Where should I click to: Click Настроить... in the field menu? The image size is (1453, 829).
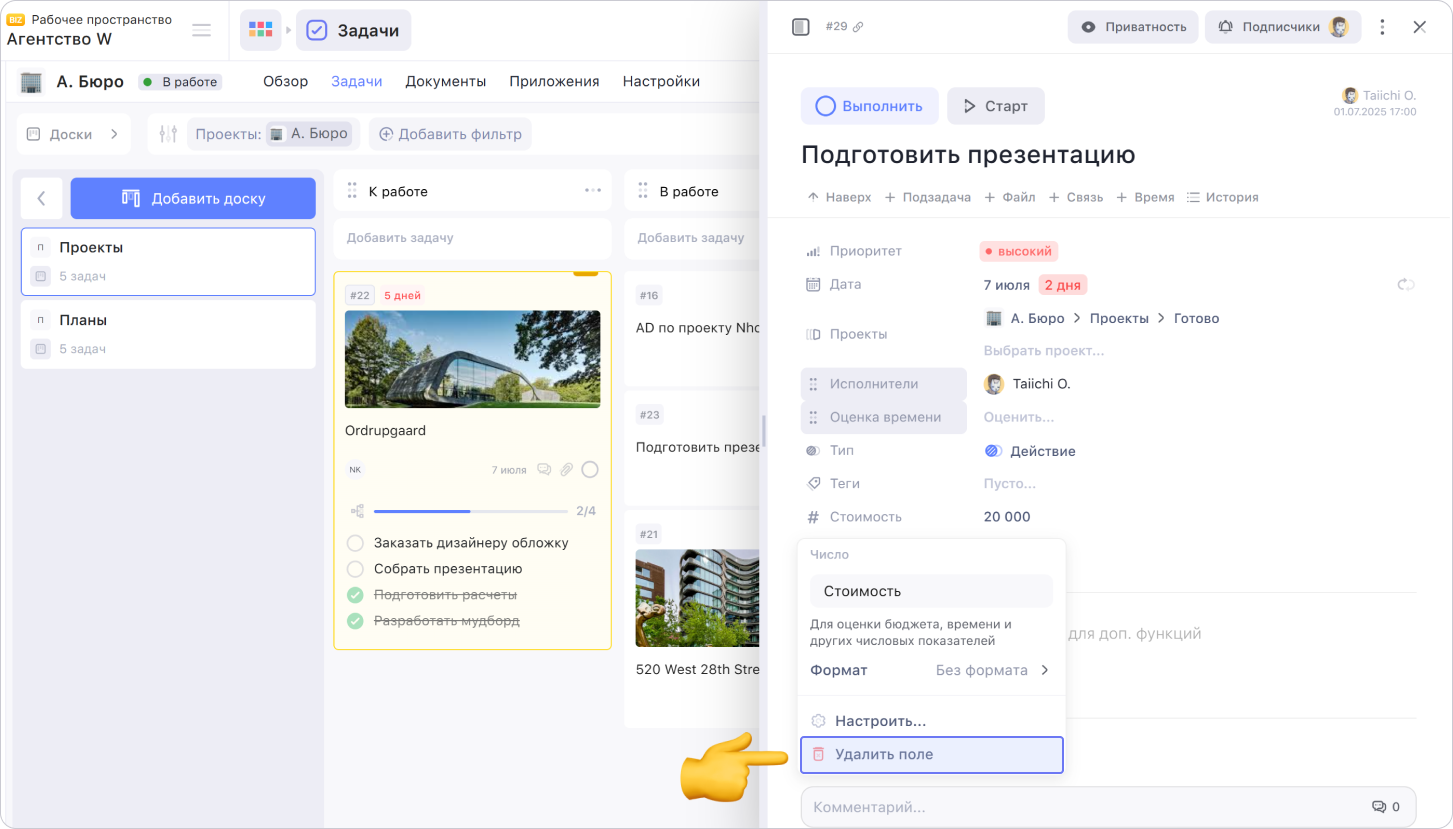(931, 721)
